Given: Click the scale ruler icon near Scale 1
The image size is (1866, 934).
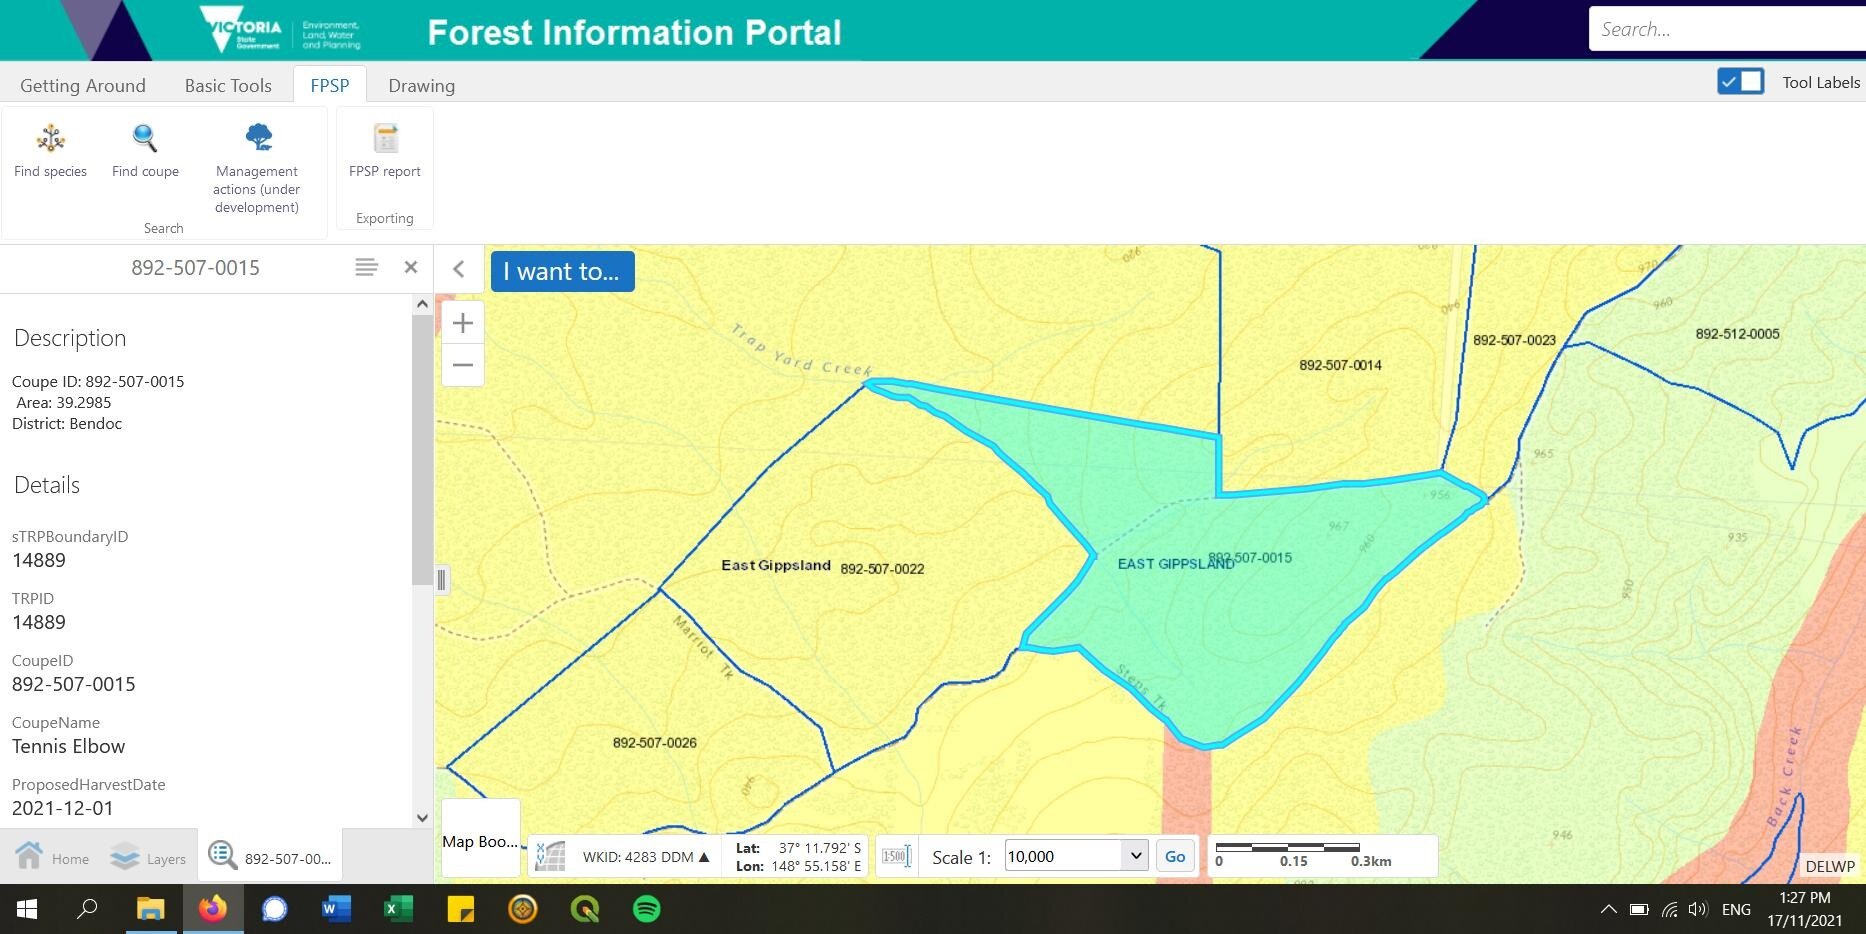Looking at the screenshot, I should click(895, 855).
